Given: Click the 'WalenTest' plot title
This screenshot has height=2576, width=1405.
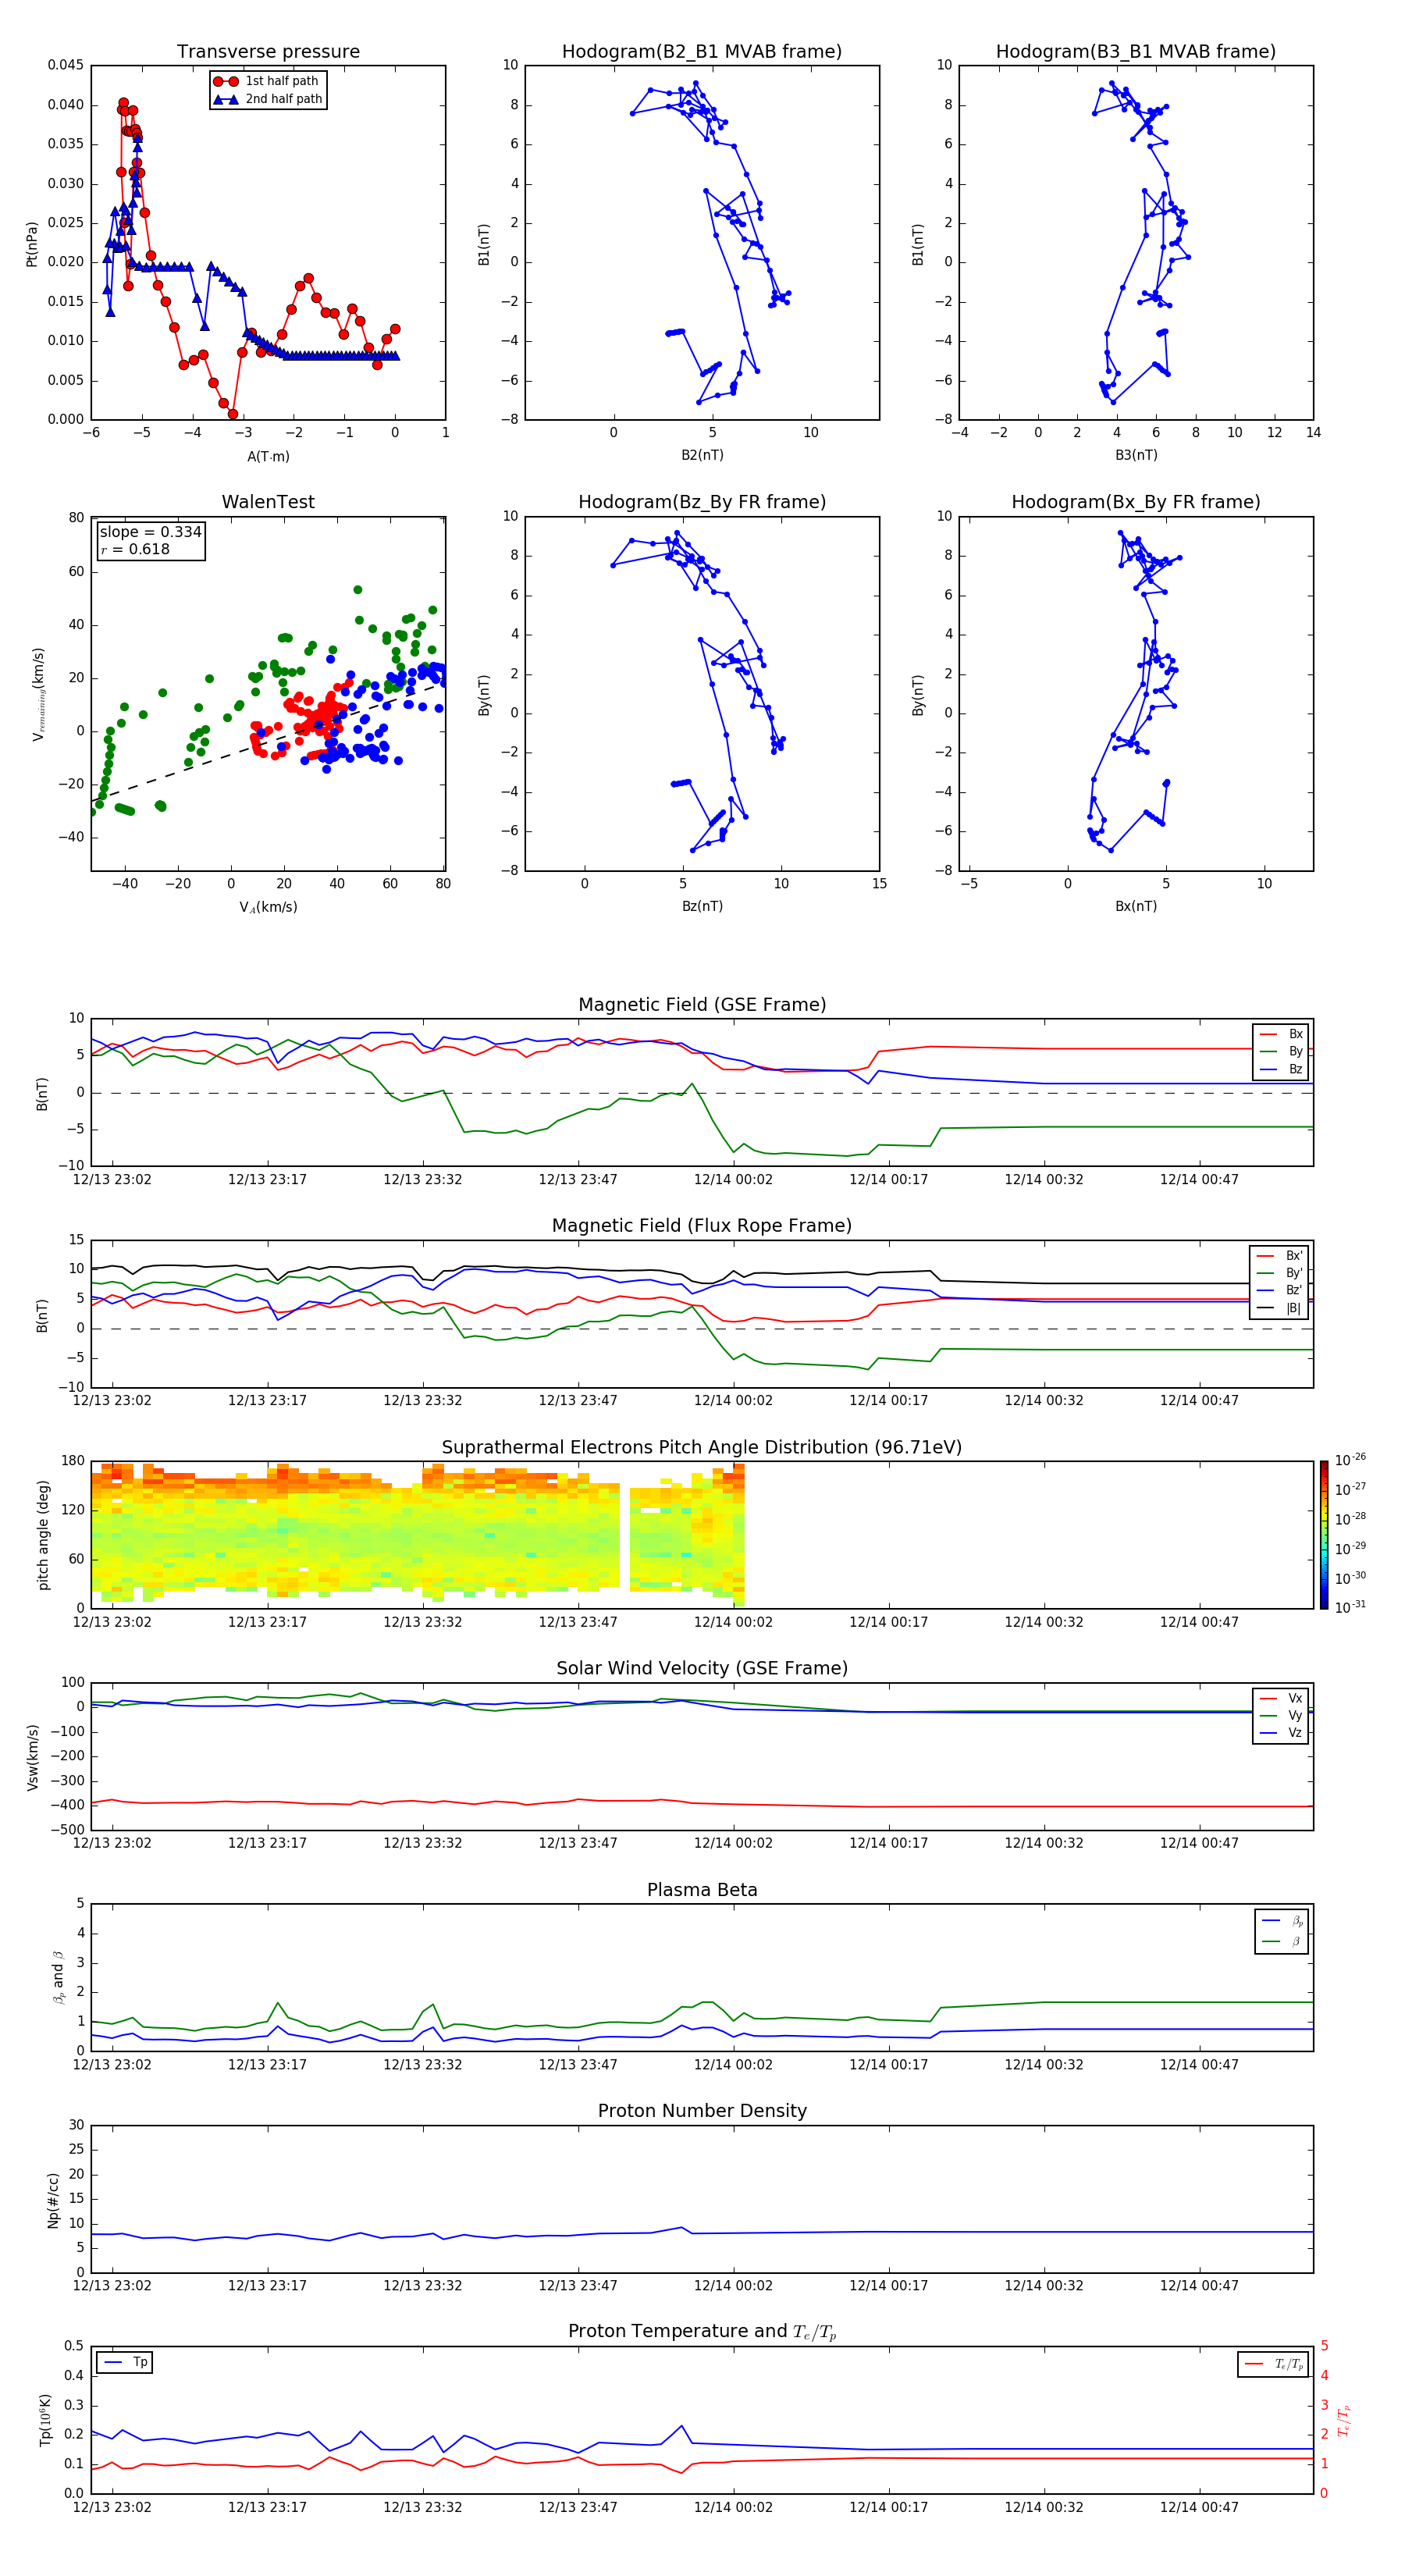Looking at the screenshot, I should [x=268, y=502].
